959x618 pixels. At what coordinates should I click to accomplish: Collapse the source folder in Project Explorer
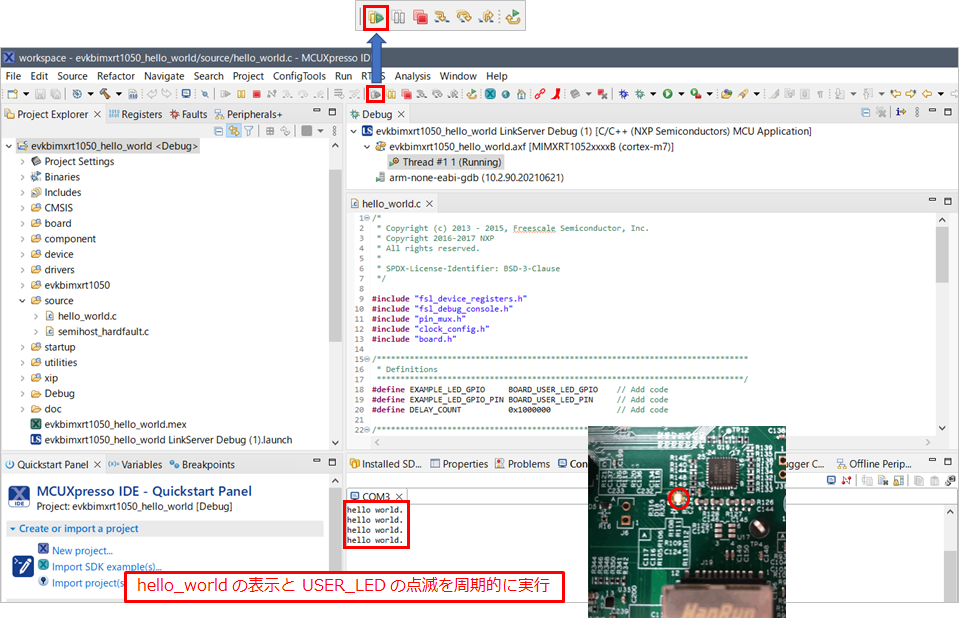tap(23, 300)
